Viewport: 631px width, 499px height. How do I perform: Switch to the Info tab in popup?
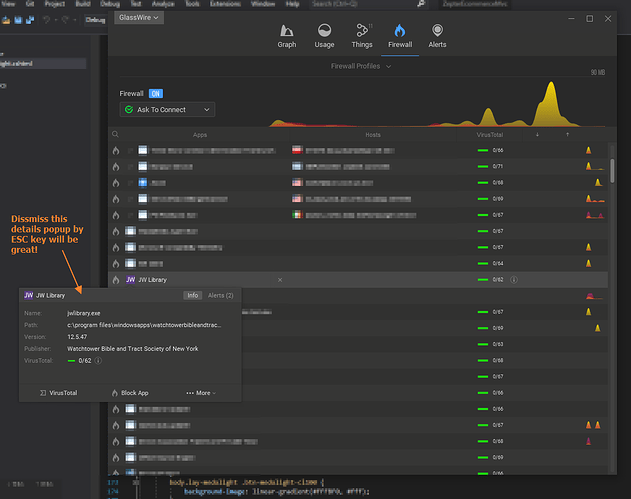[x=193, y=296]
